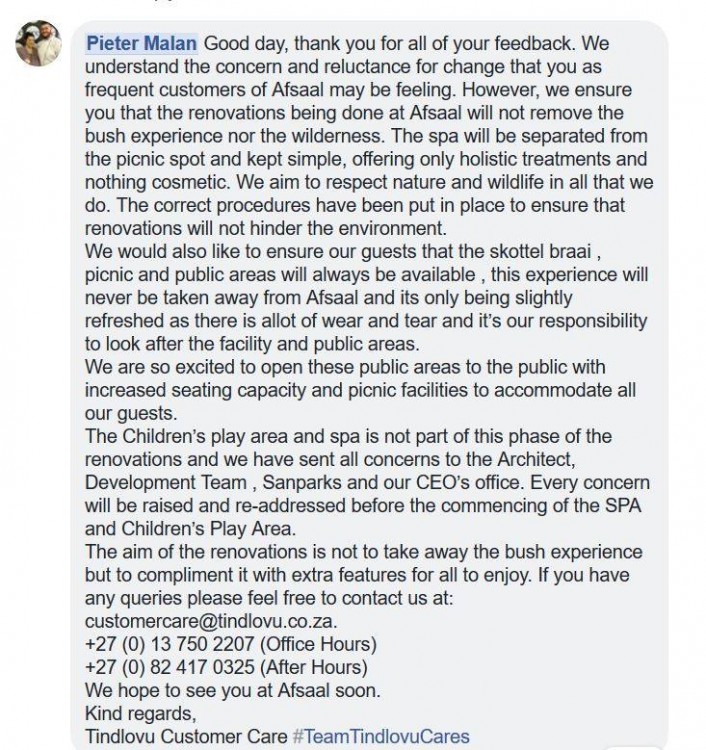Click the words 'skottel braai' in the comment
This screenshot has width=706, height=750.
pyautogui.click(x=539, y=251)
